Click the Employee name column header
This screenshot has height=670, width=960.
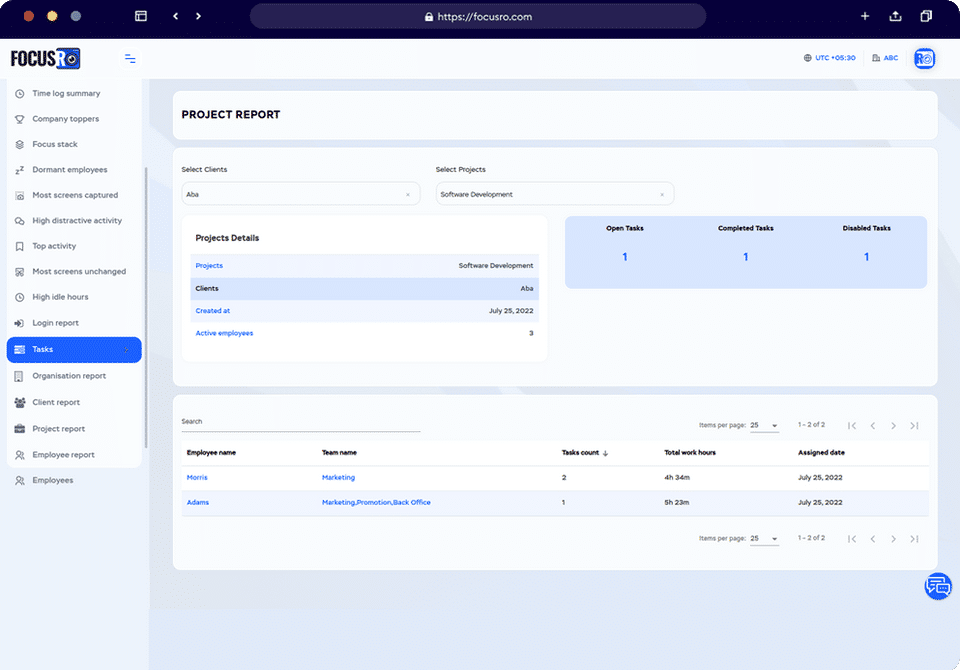point(211,453)
